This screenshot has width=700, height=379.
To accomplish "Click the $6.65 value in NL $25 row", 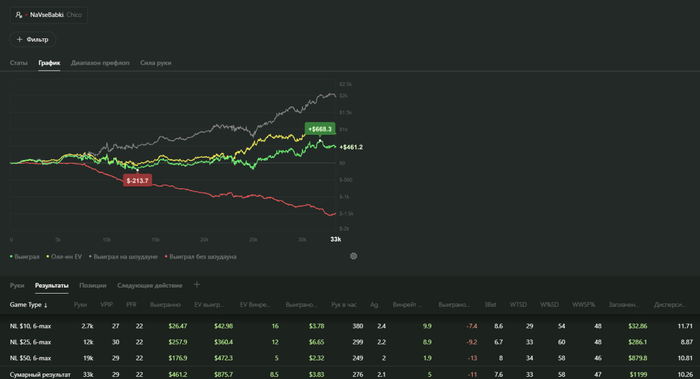I will coord(317,342).
